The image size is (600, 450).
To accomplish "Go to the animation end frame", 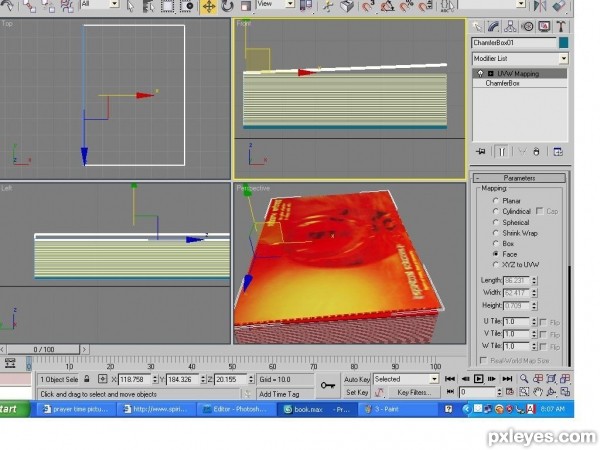I will (x=507, y=379).
